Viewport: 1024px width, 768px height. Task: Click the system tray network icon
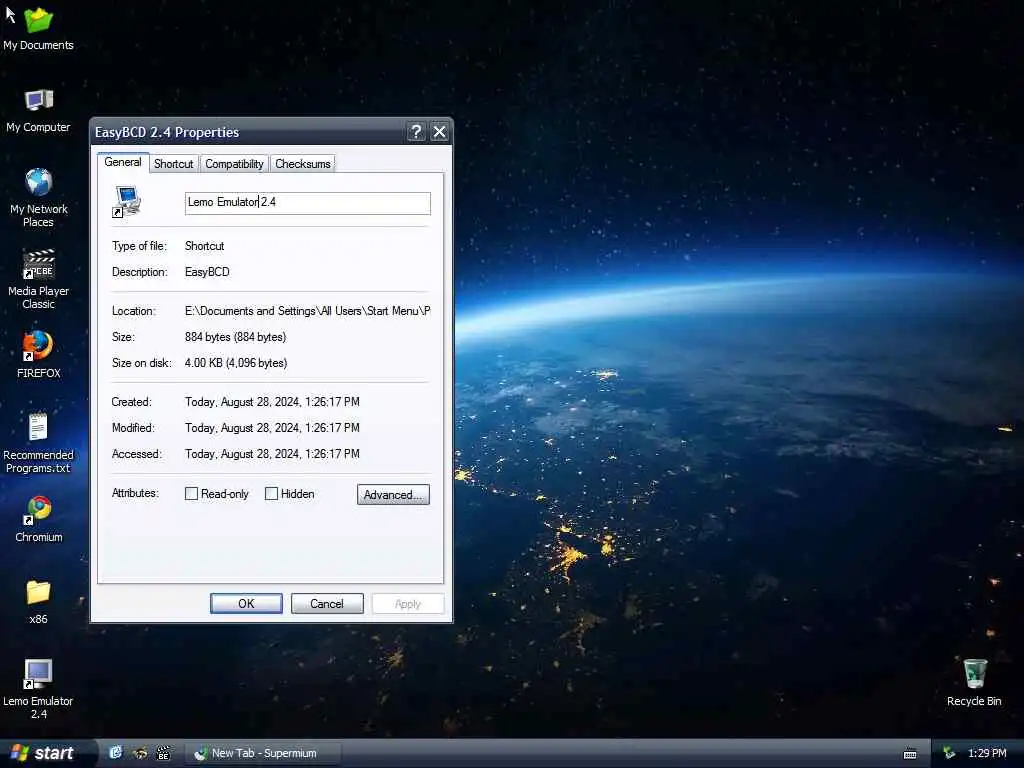pyautogui.click(x=949, y=753)
